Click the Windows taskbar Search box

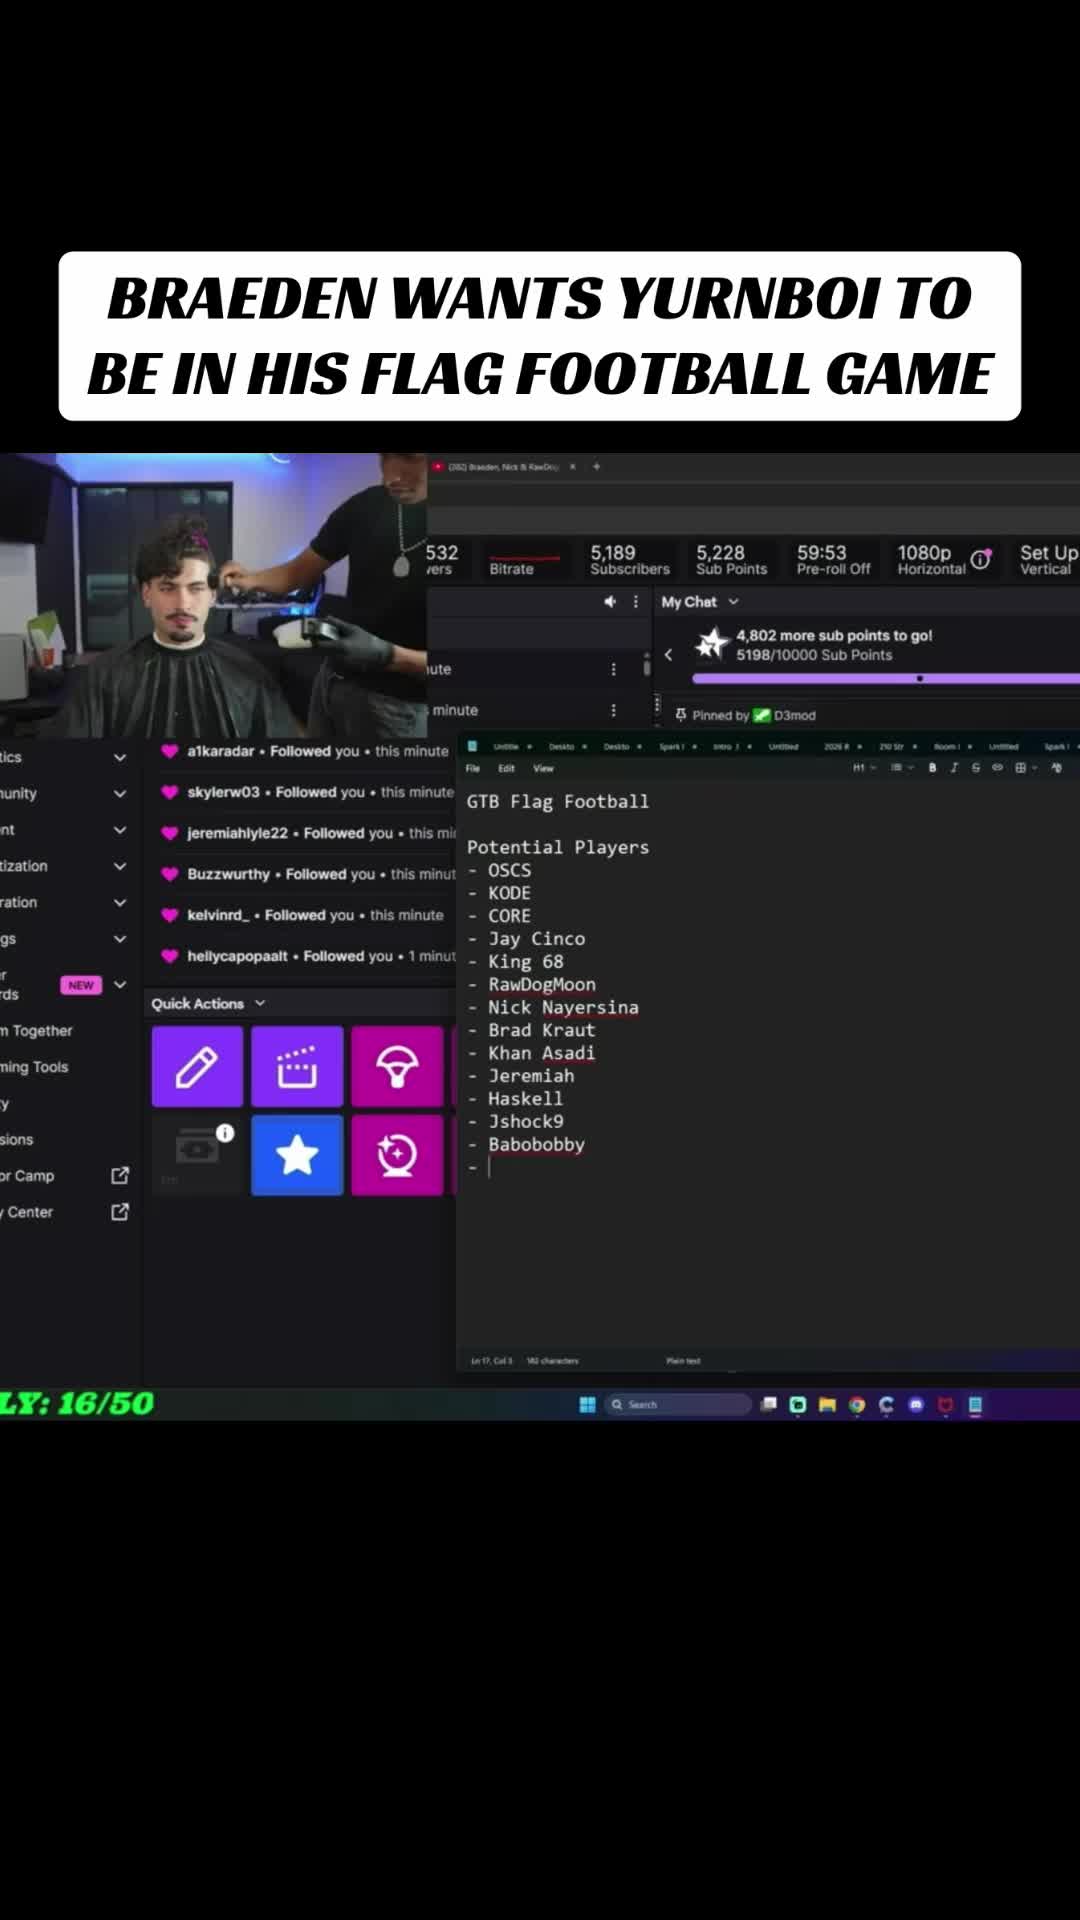pos(679,1404)
